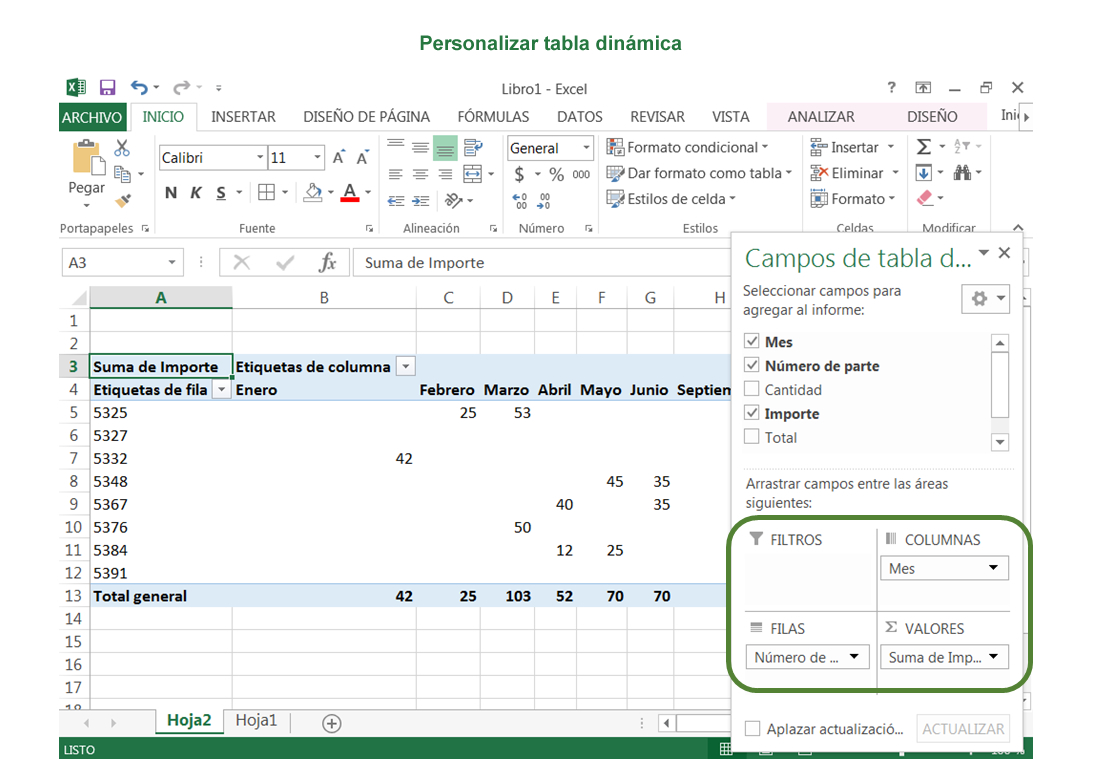
Task: Redo the last undone action
Action: click(182, 88)
